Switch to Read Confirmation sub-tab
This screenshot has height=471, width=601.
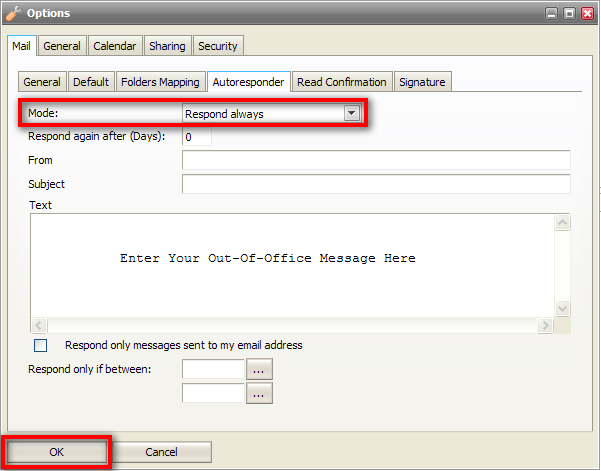tap(342, 82)
